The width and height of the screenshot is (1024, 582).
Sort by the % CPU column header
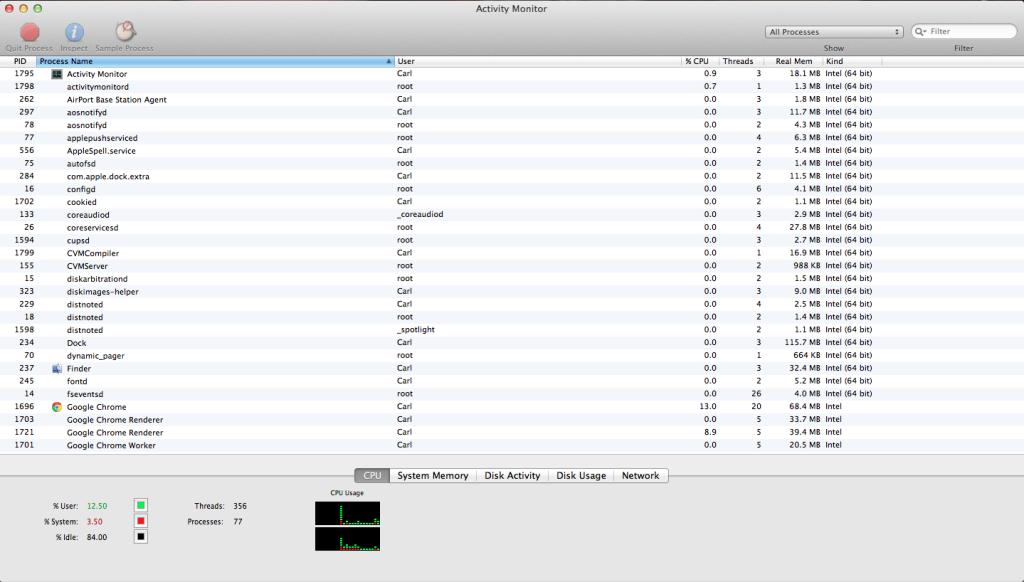pyautogui.click(x=700, y=61)
